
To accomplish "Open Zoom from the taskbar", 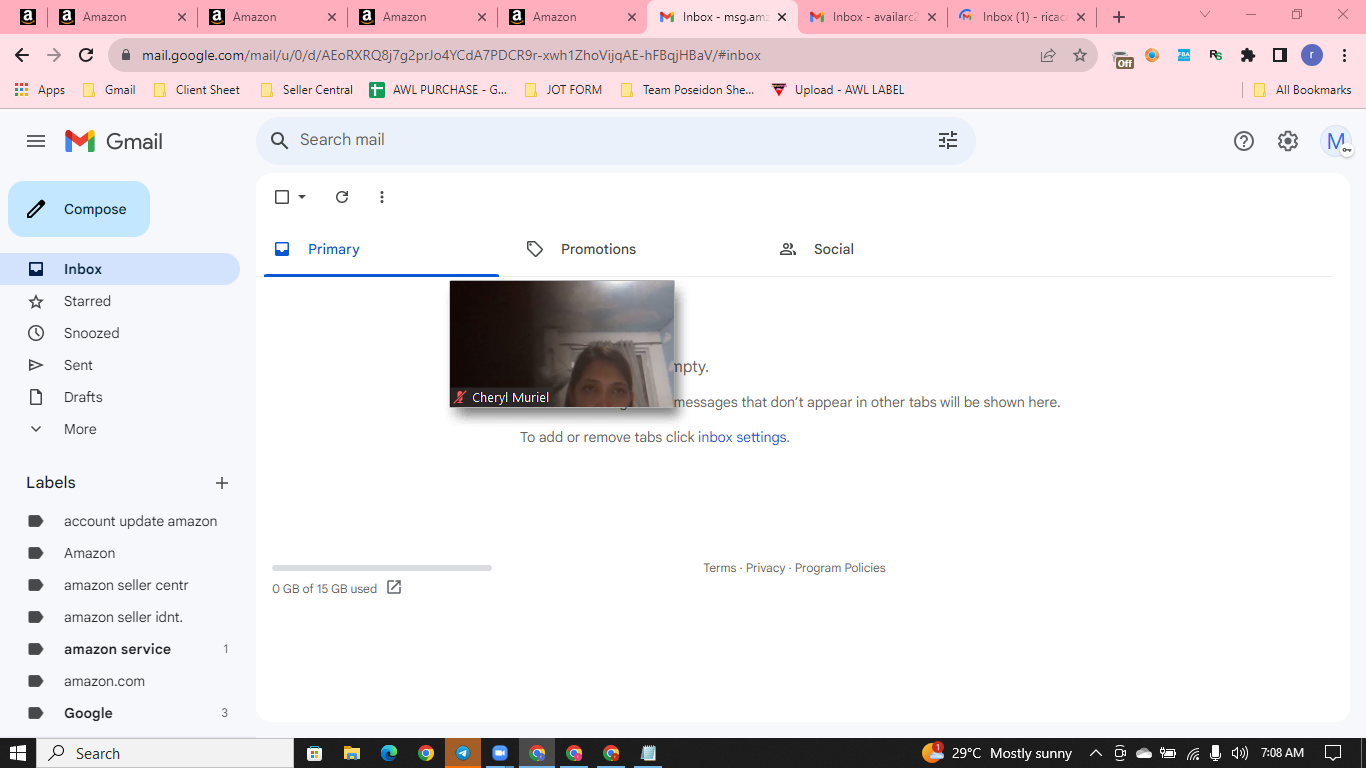I will pyautogui.click(x=500, y=753).
